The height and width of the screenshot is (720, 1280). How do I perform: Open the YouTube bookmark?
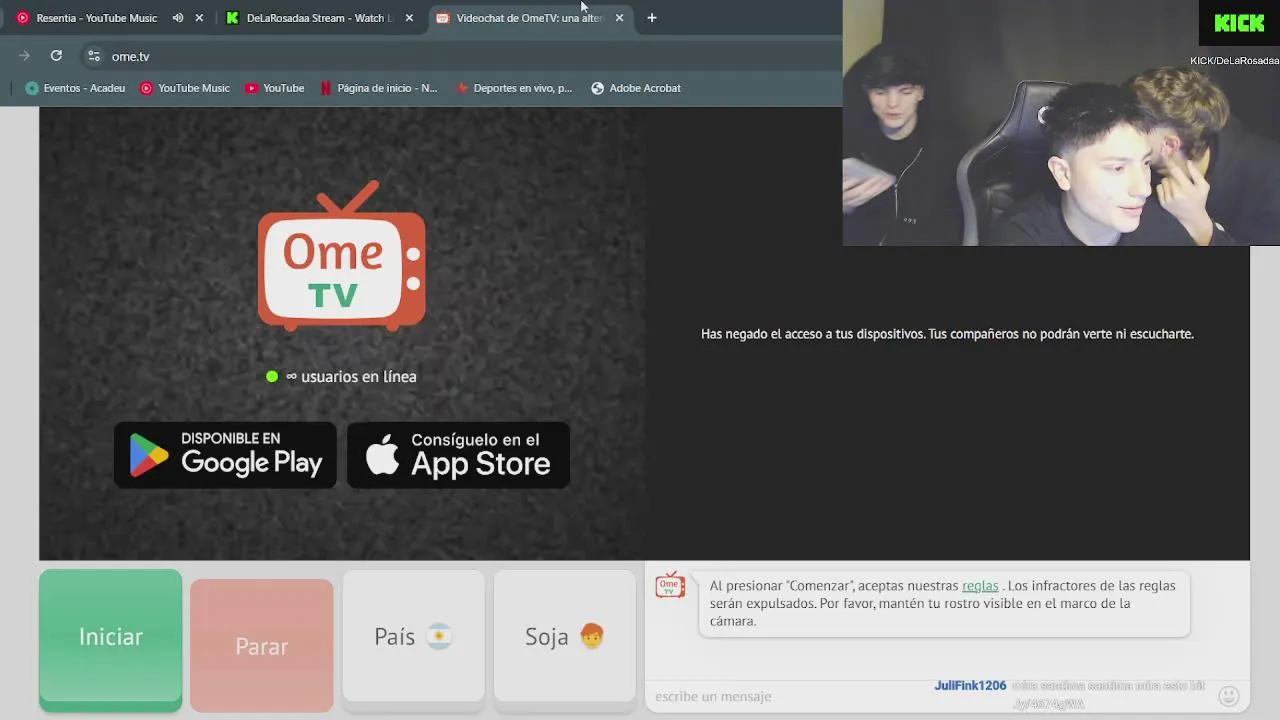click(275, 88)
